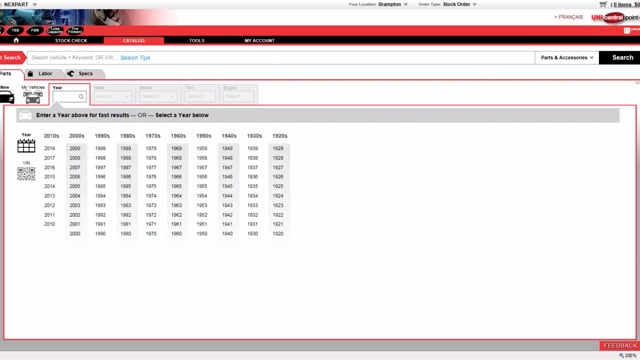
Task: Select year 2015
Action: [49, 177]
